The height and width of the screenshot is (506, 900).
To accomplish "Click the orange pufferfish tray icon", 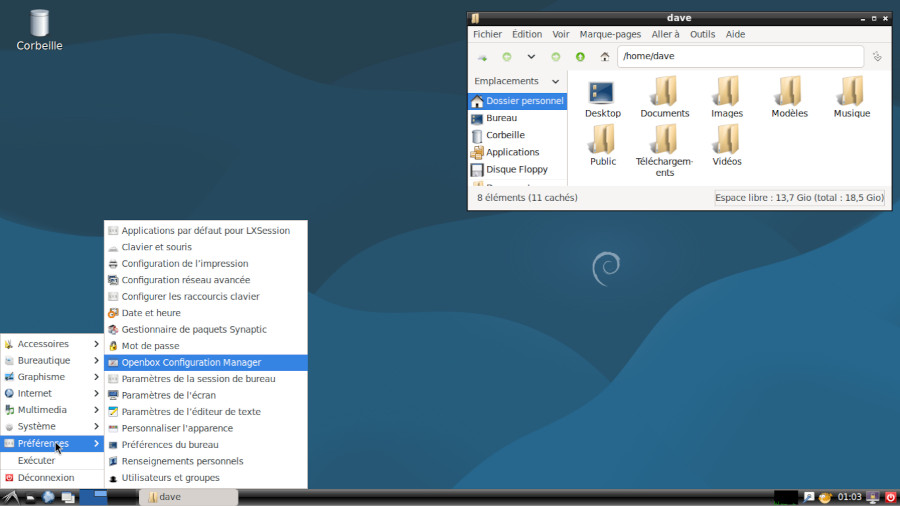I will [825, 497].
